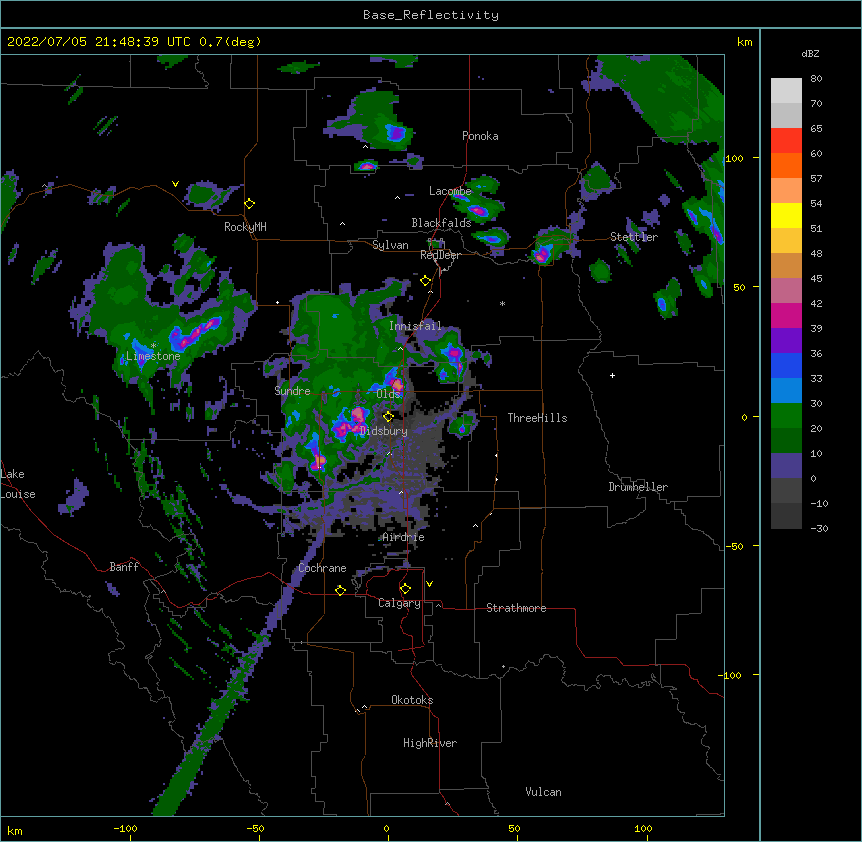Click the purple 10 dBZ legend swatch
This screenshot has width=862, height=842.
[x=786, y=466]
